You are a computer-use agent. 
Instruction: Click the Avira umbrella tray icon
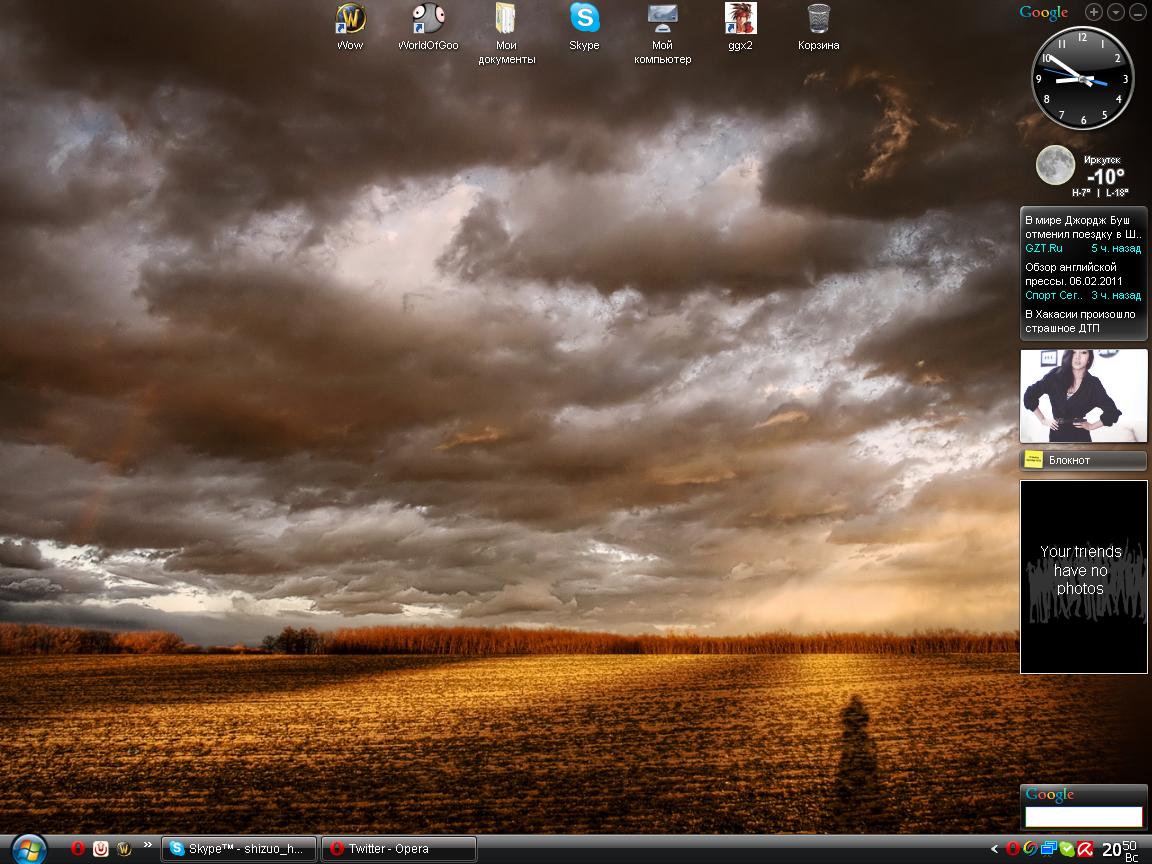(x=1085, y=849)
